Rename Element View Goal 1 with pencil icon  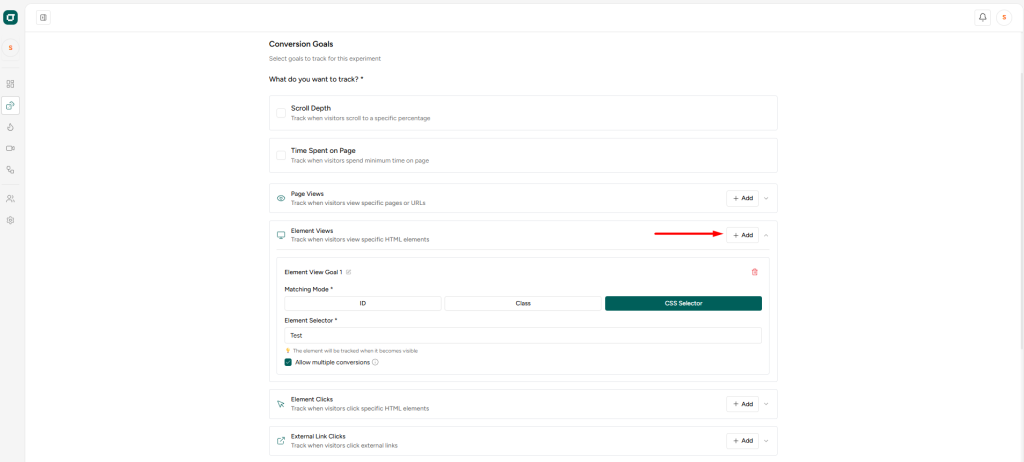pyautogui.click(x=348, y=272)
